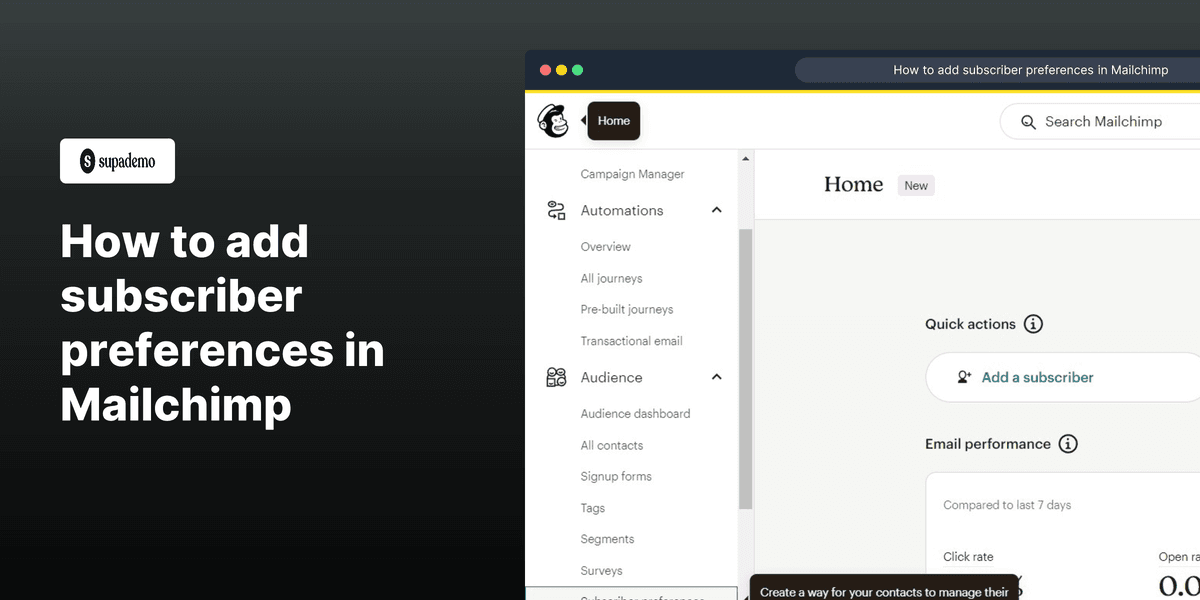Click the Audience contacts icon in sidebar

[x=556, y=377]
